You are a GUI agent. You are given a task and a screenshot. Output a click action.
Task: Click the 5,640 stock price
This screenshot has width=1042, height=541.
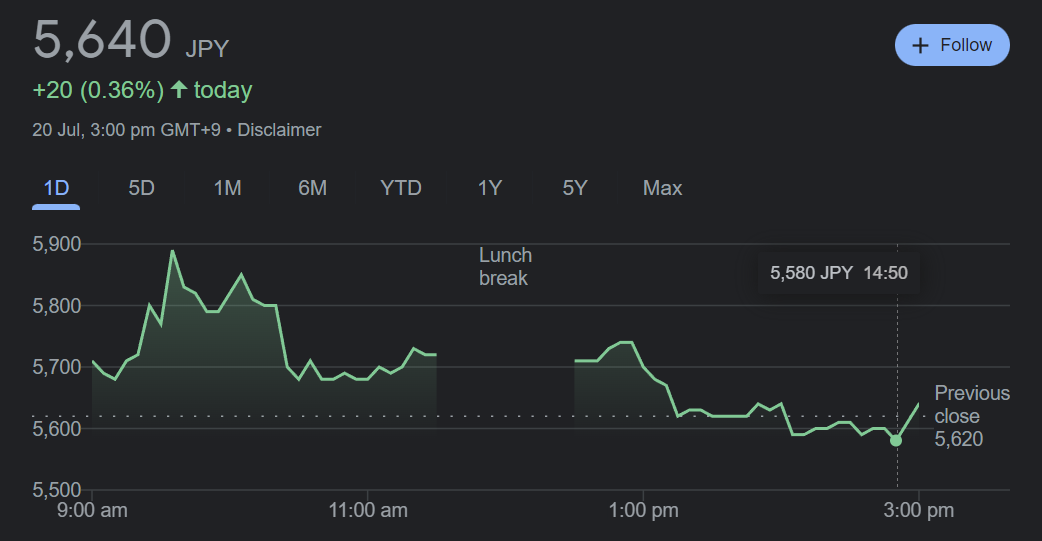(102, 40)
